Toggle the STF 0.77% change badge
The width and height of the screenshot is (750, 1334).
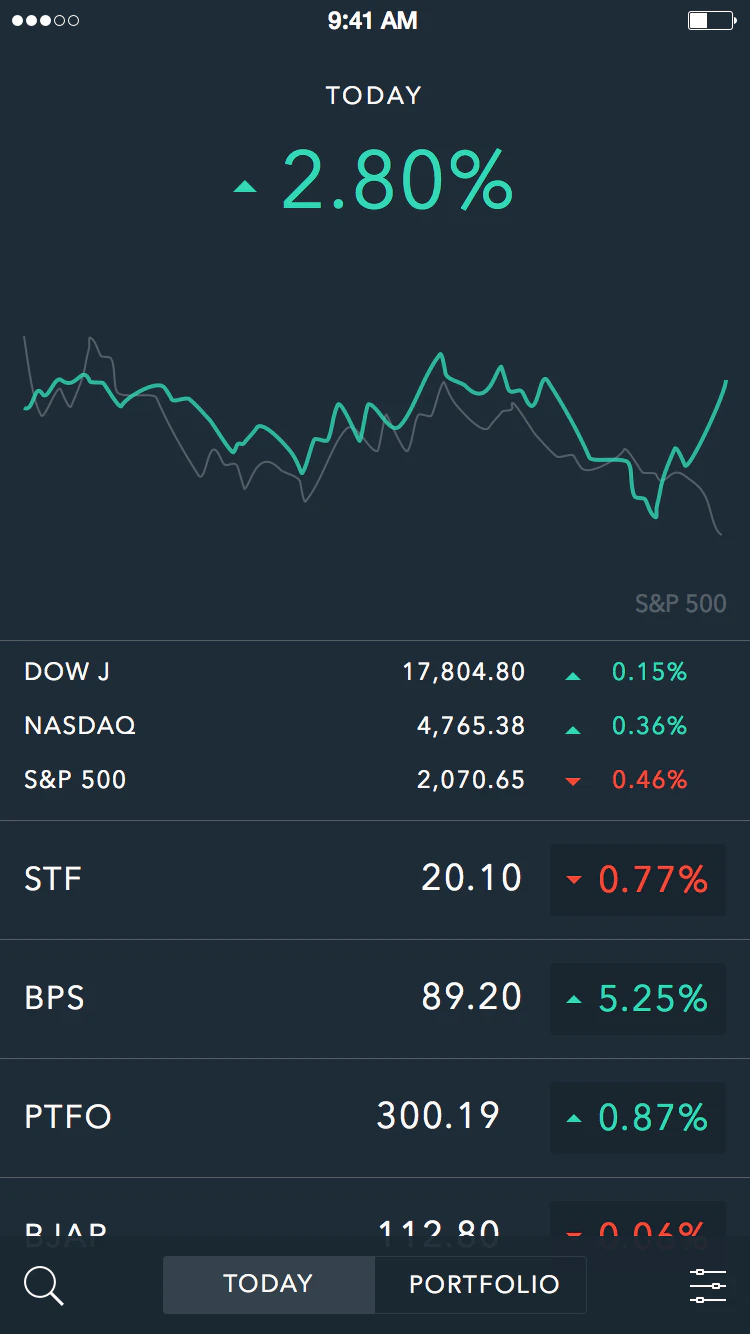click(638, 880)
